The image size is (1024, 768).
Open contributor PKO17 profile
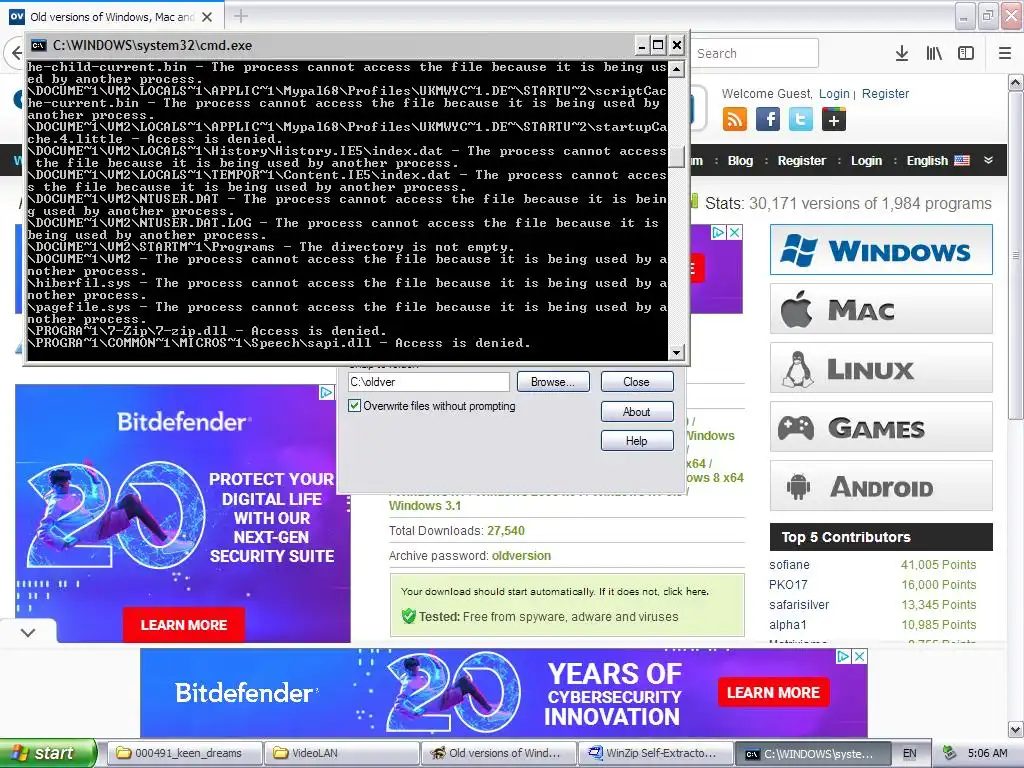(x=788, y=585)
